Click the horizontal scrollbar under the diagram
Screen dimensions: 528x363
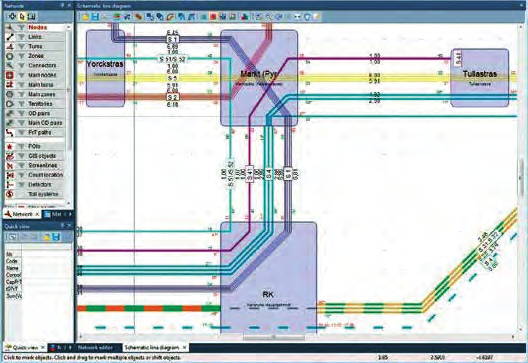296,336
